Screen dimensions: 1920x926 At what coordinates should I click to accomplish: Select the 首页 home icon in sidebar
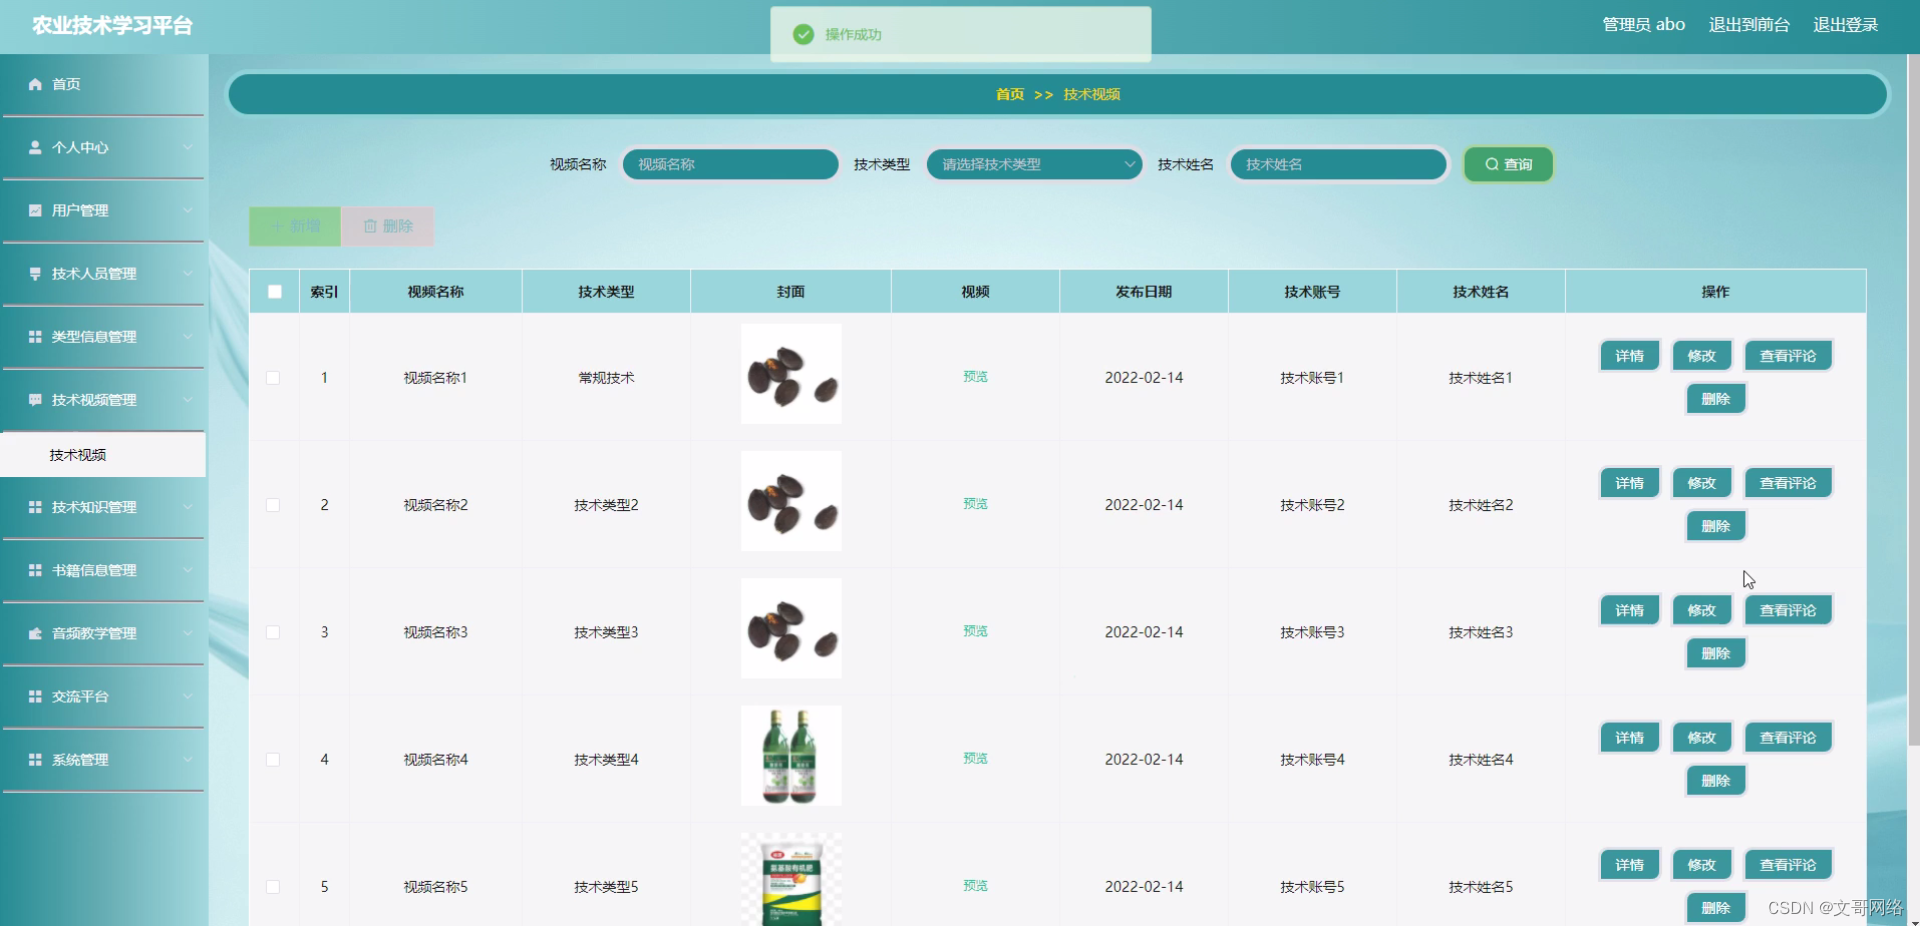pyautogui.click(x=34, y=84)
